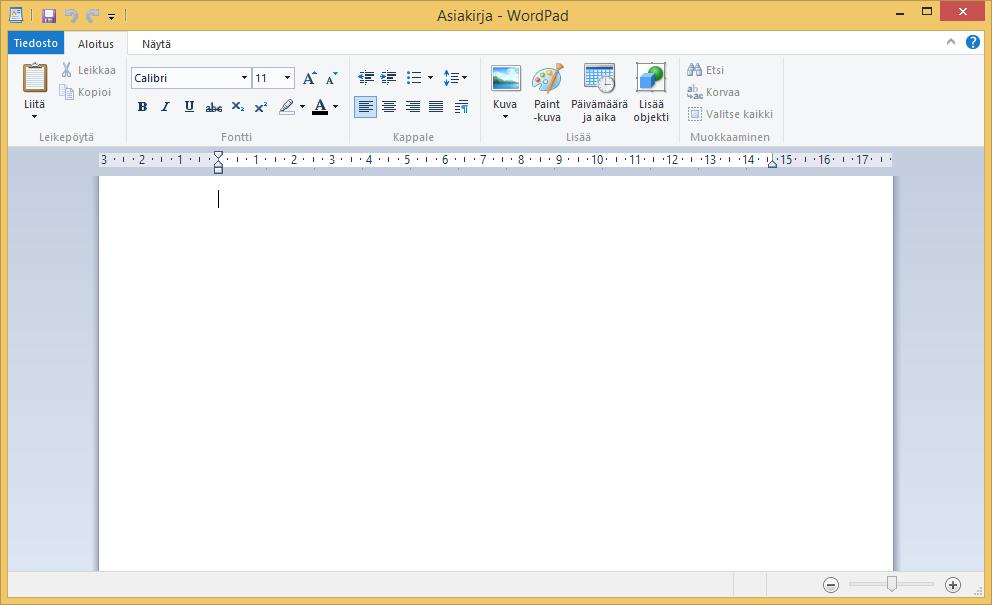
Task: Click the zoom in plus button
Action: [953, 585]
